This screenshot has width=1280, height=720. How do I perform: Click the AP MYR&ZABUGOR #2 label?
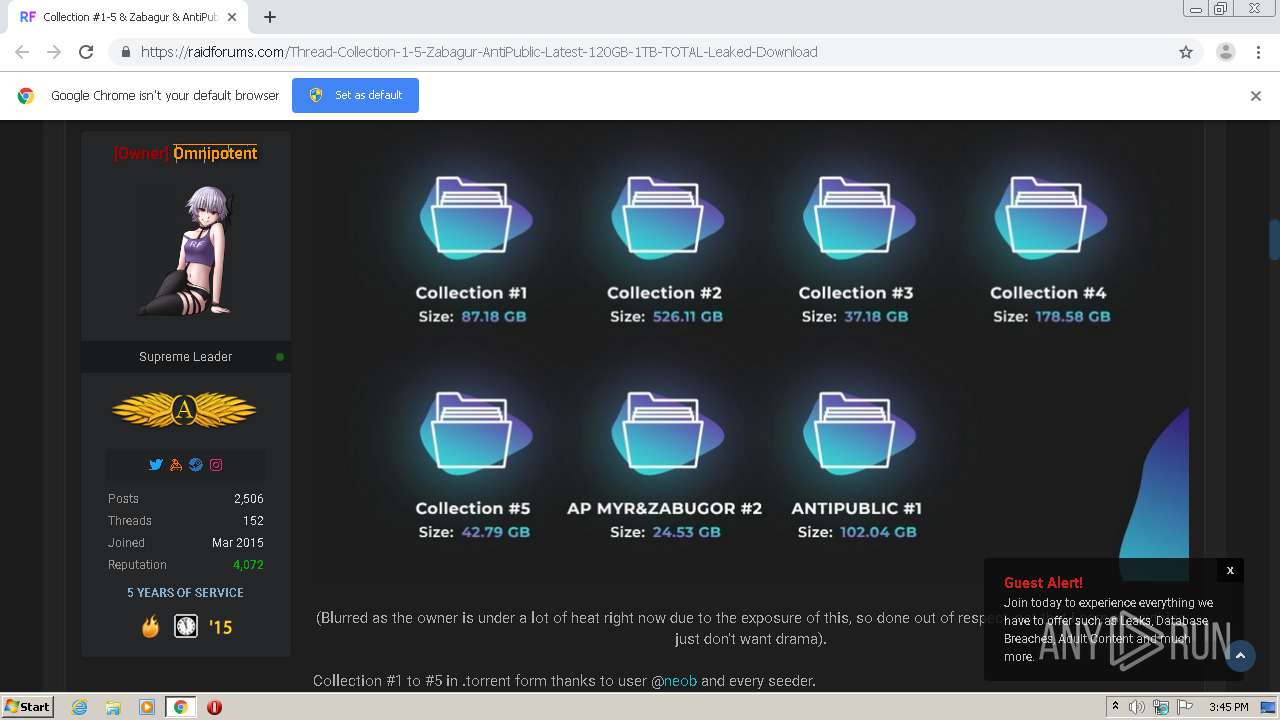[664, 508]
